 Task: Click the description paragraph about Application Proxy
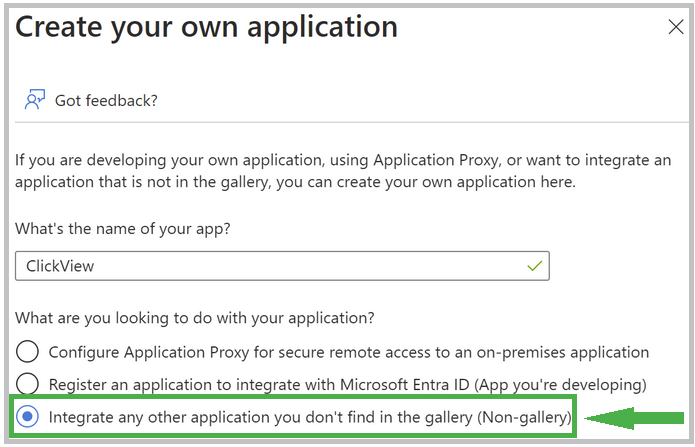pos(343,171)
